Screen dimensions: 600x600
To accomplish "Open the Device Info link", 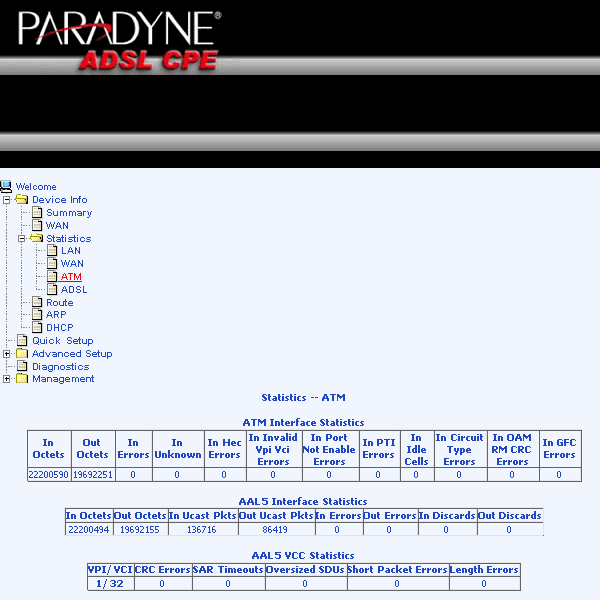I will pos(60,200).
